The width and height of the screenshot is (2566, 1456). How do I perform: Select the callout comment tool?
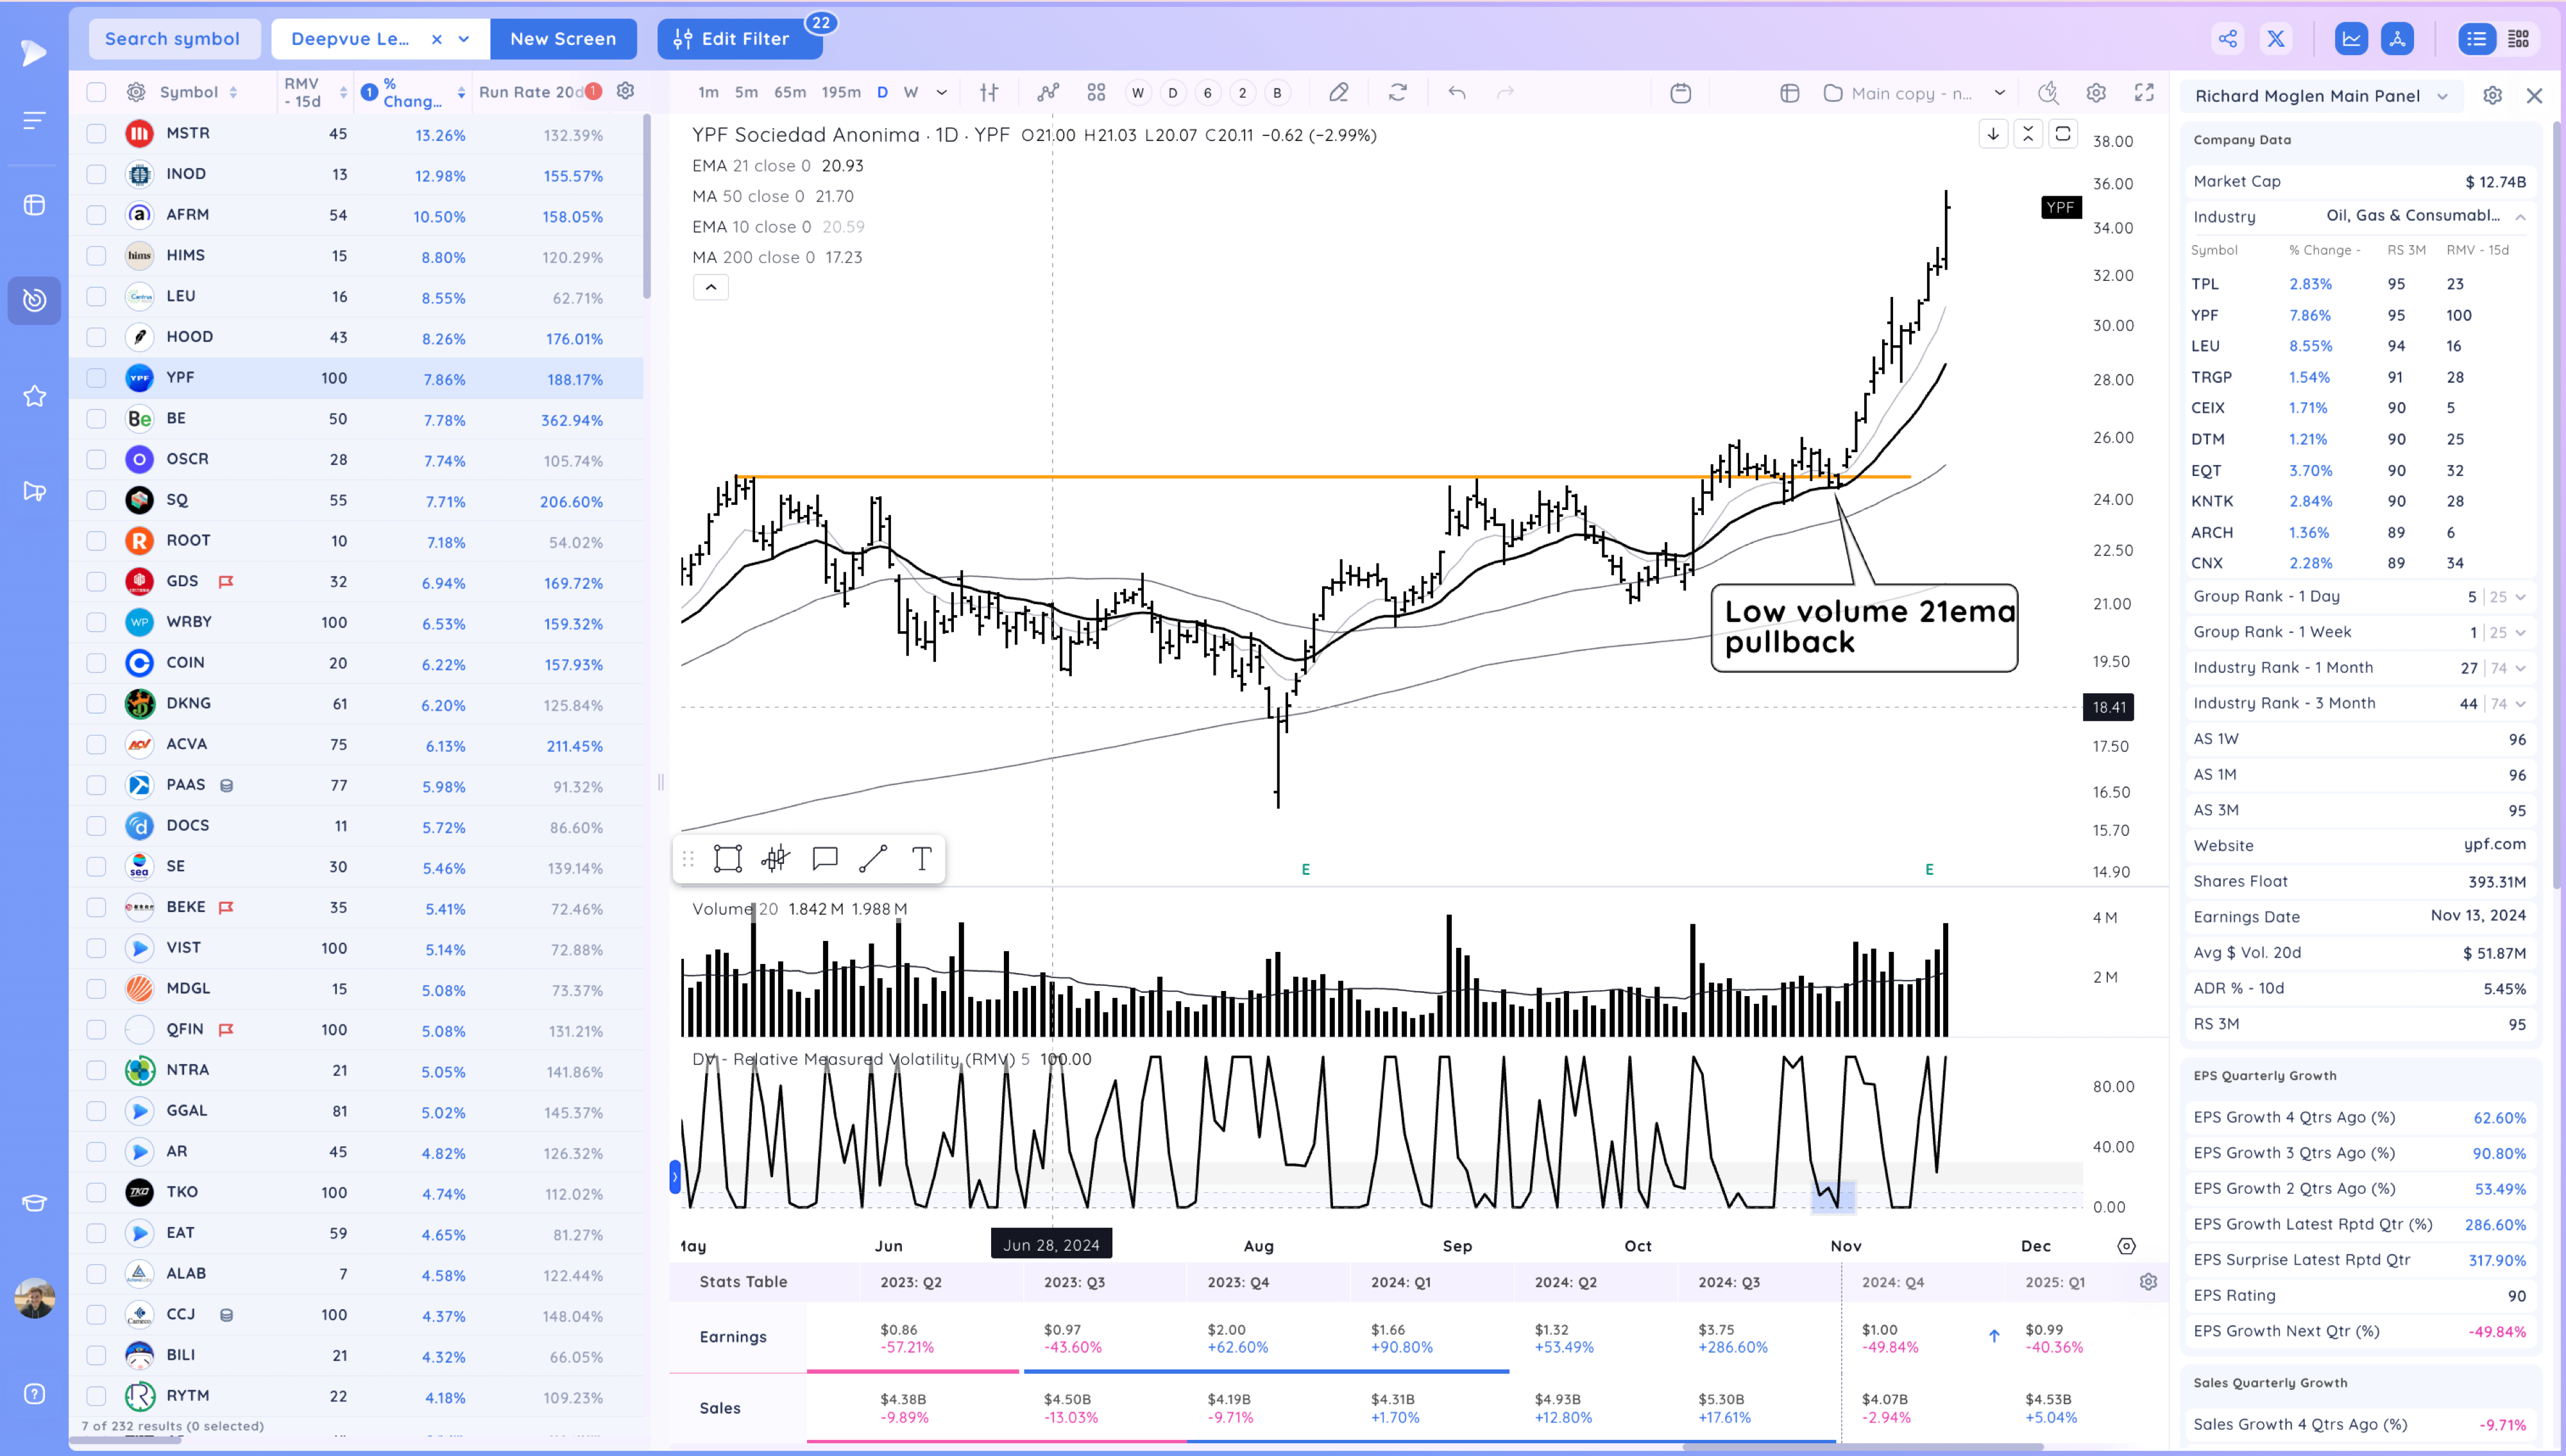pos(824,858)
